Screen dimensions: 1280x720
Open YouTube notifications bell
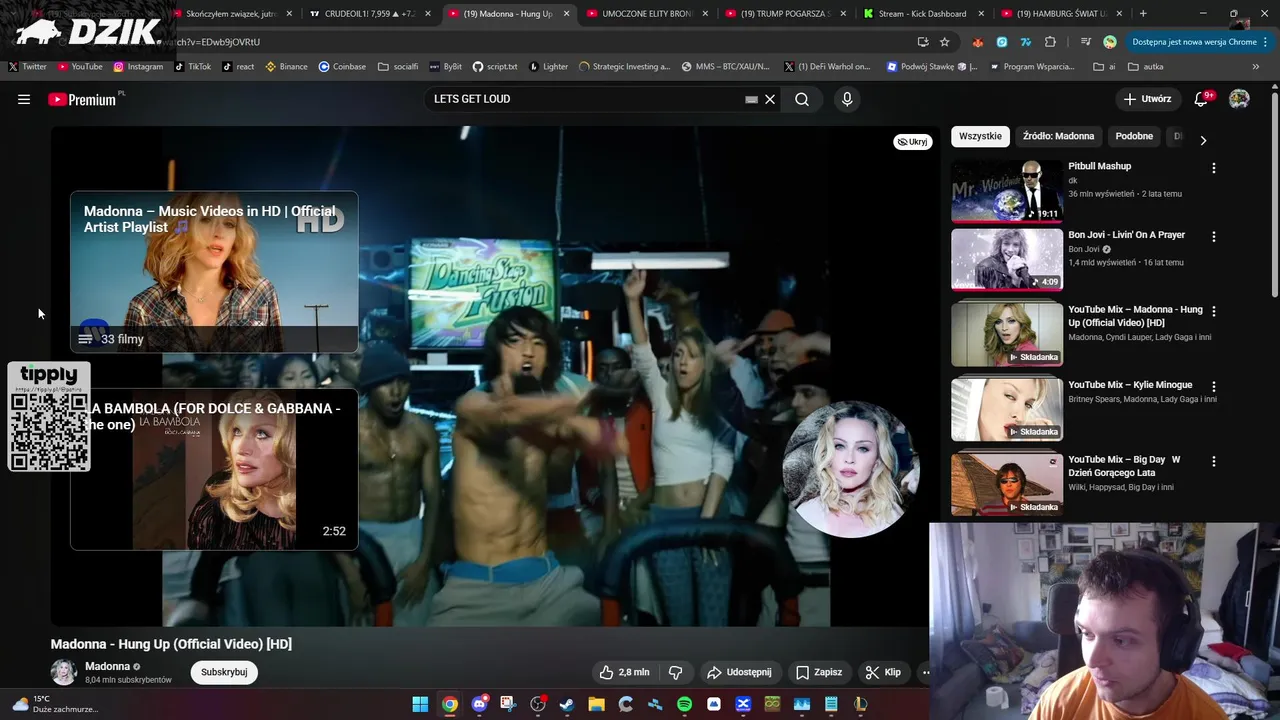[x=1202, y=99]
